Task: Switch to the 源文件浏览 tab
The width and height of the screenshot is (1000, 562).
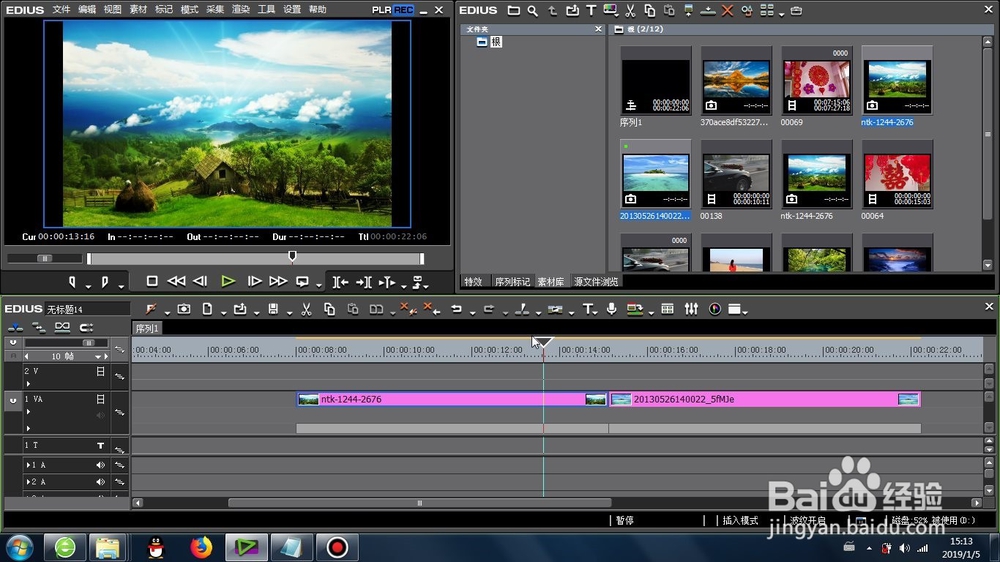Action: pos(596,281)
